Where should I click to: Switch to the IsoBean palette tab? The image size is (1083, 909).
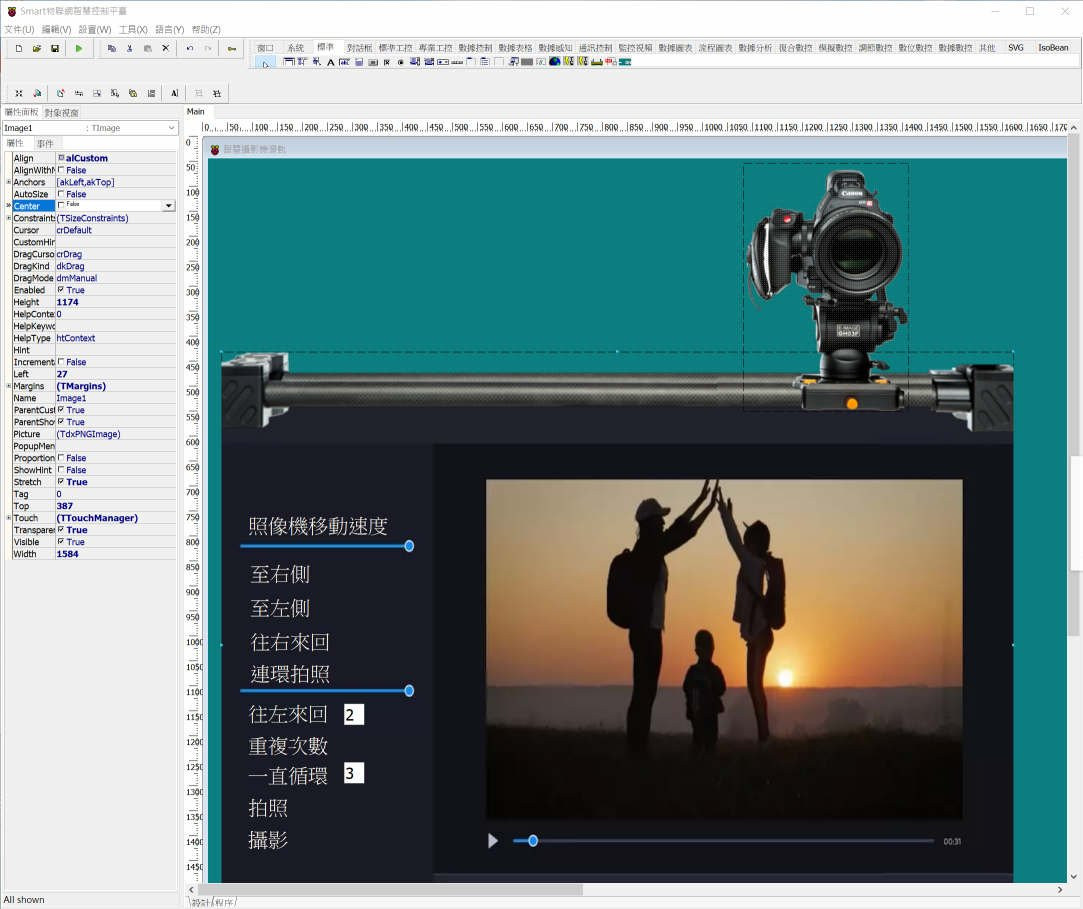coord(1053,48)
